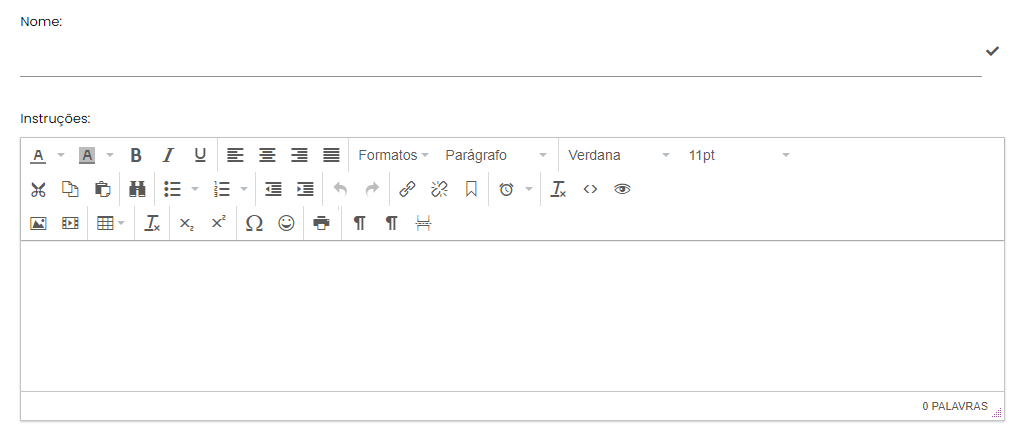The width and height of the screenshot is (1024, 430).
Task: Open the Parágrafo block format dropdown
Action: click(x=496, y=156)
